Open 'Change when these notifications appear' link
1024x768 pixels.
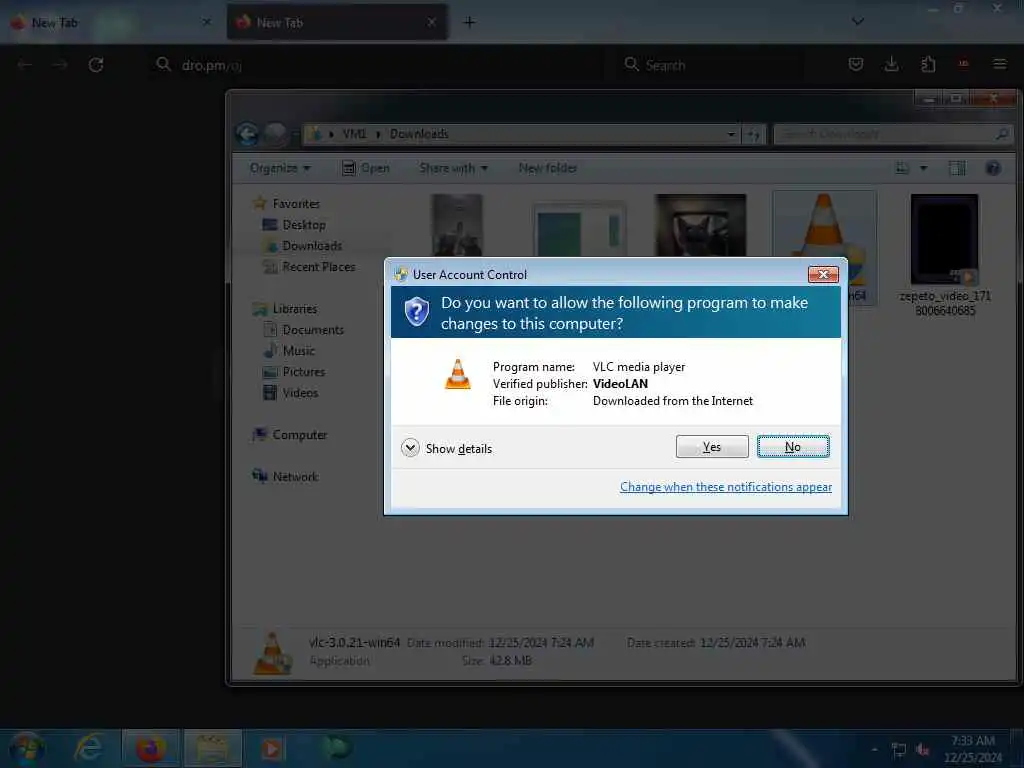click(x=726, y=487)
